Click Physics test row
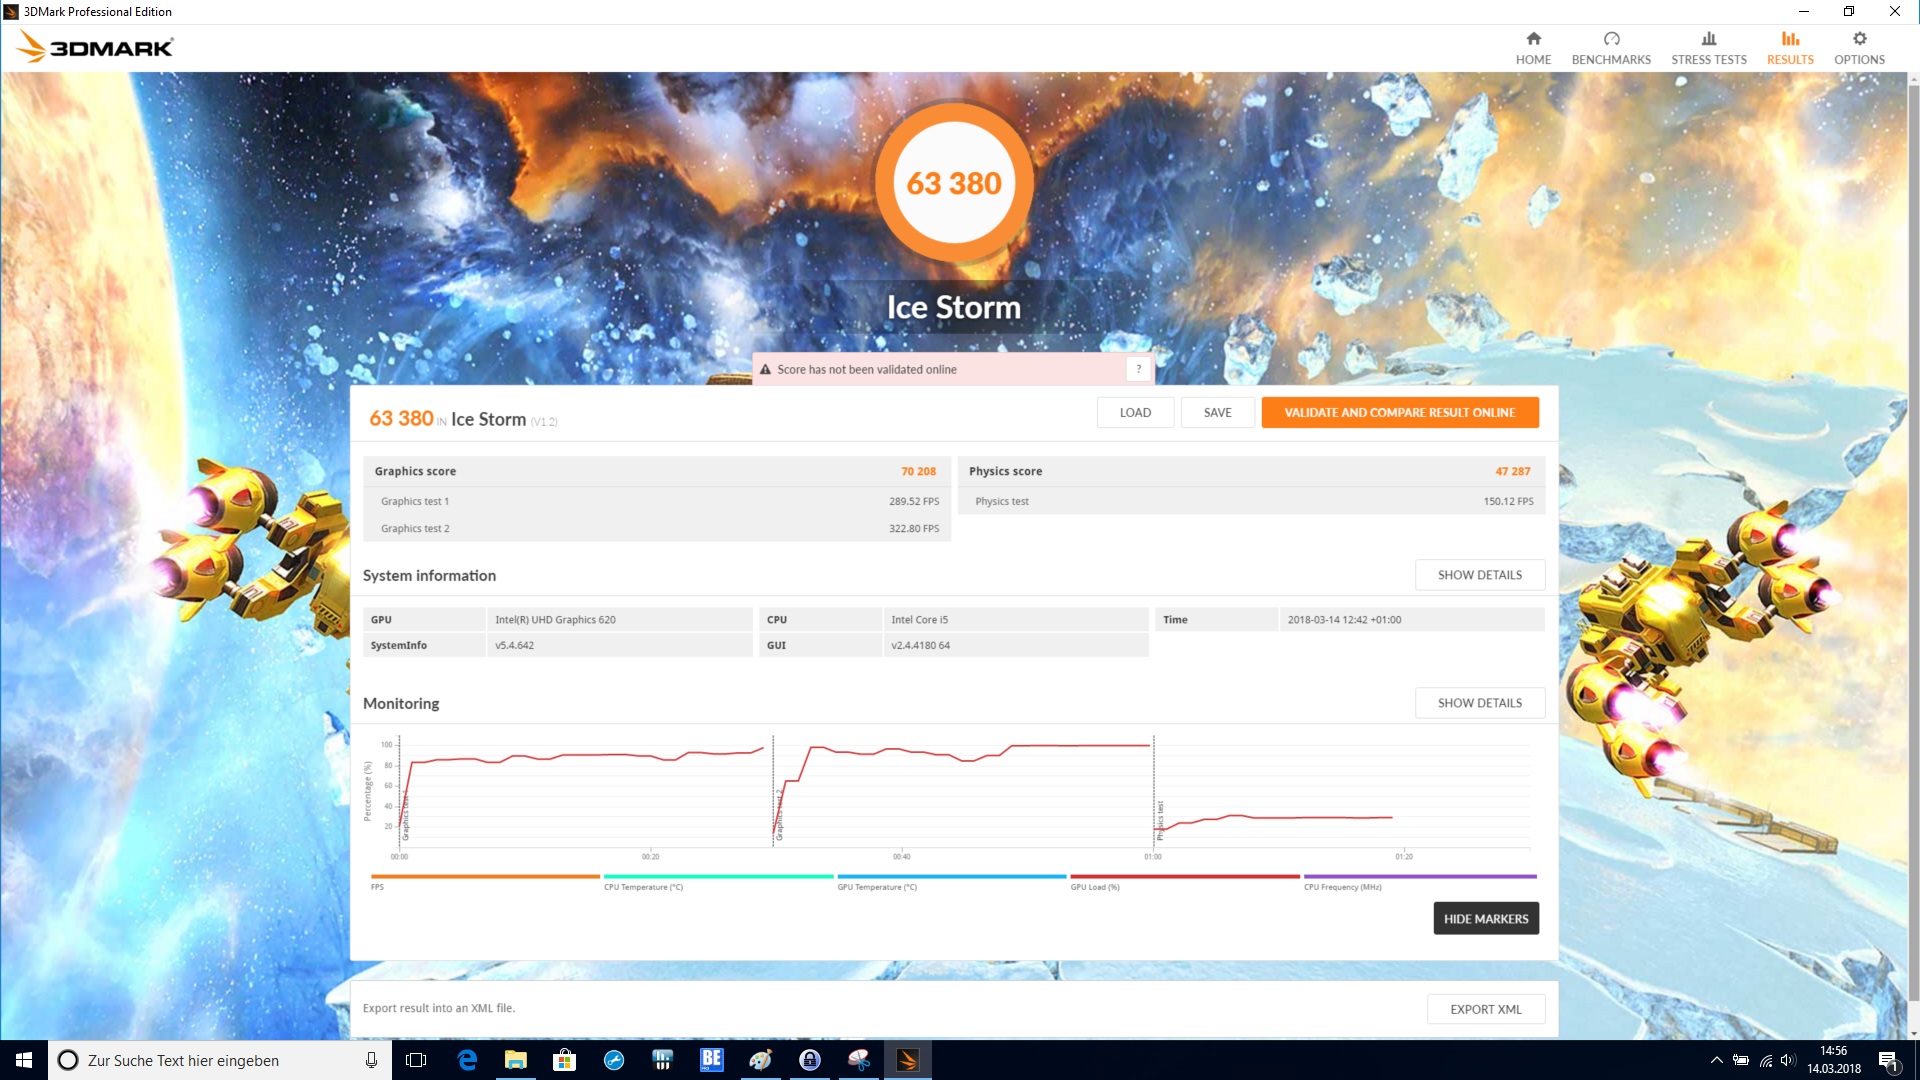This screenshot has width=1920, height=1080. tap(1251, 501)
